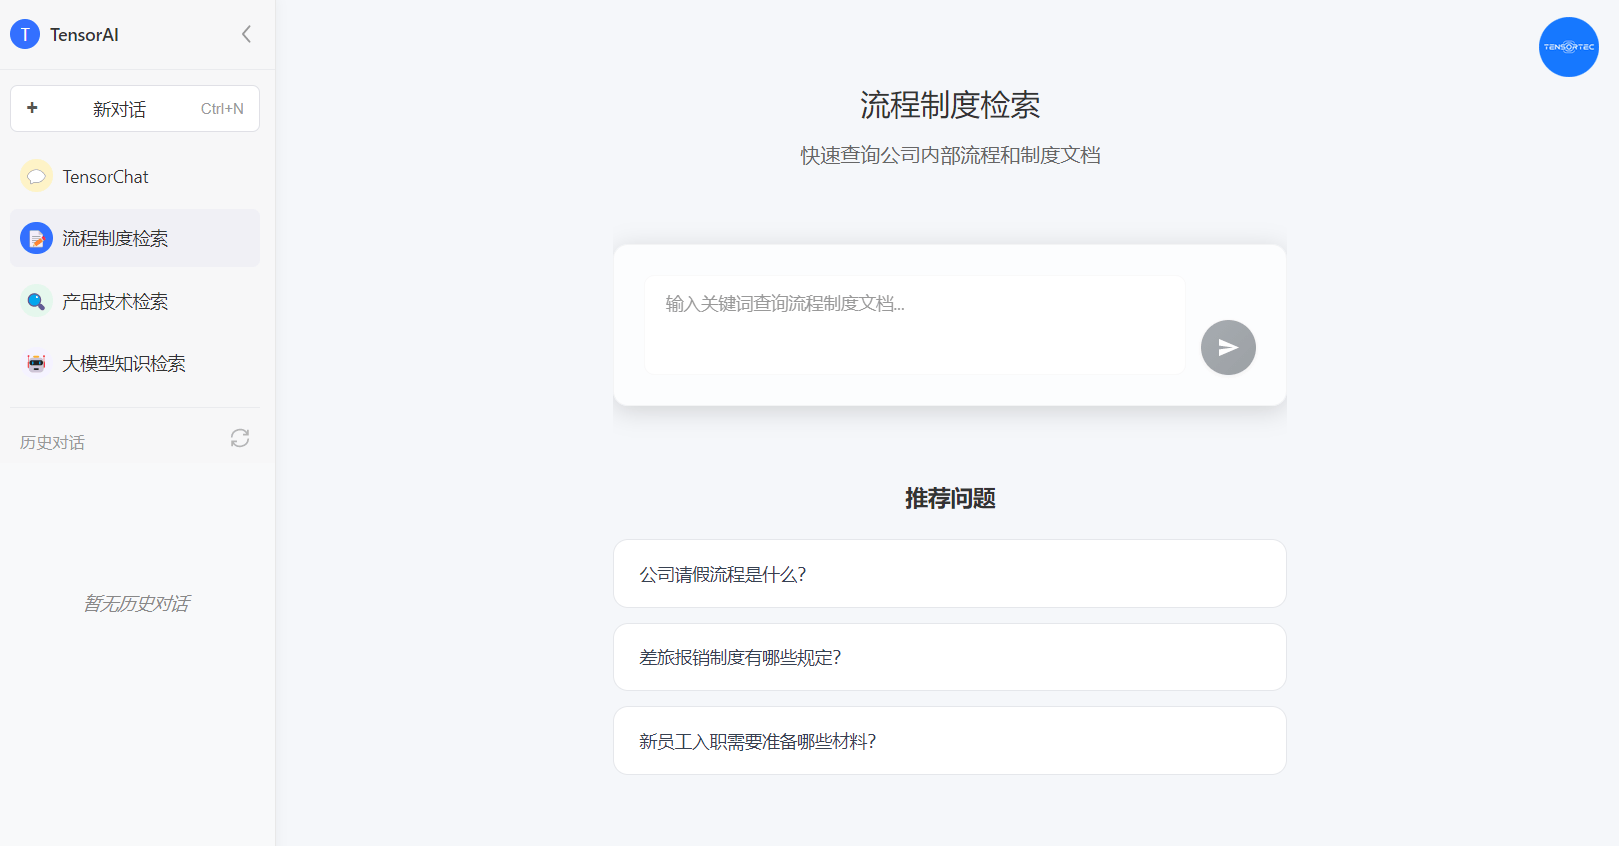This screenshot has width=1619, height=846.
Task: Open the TensorTec user avatar
Action: [x=1568, y=47]
